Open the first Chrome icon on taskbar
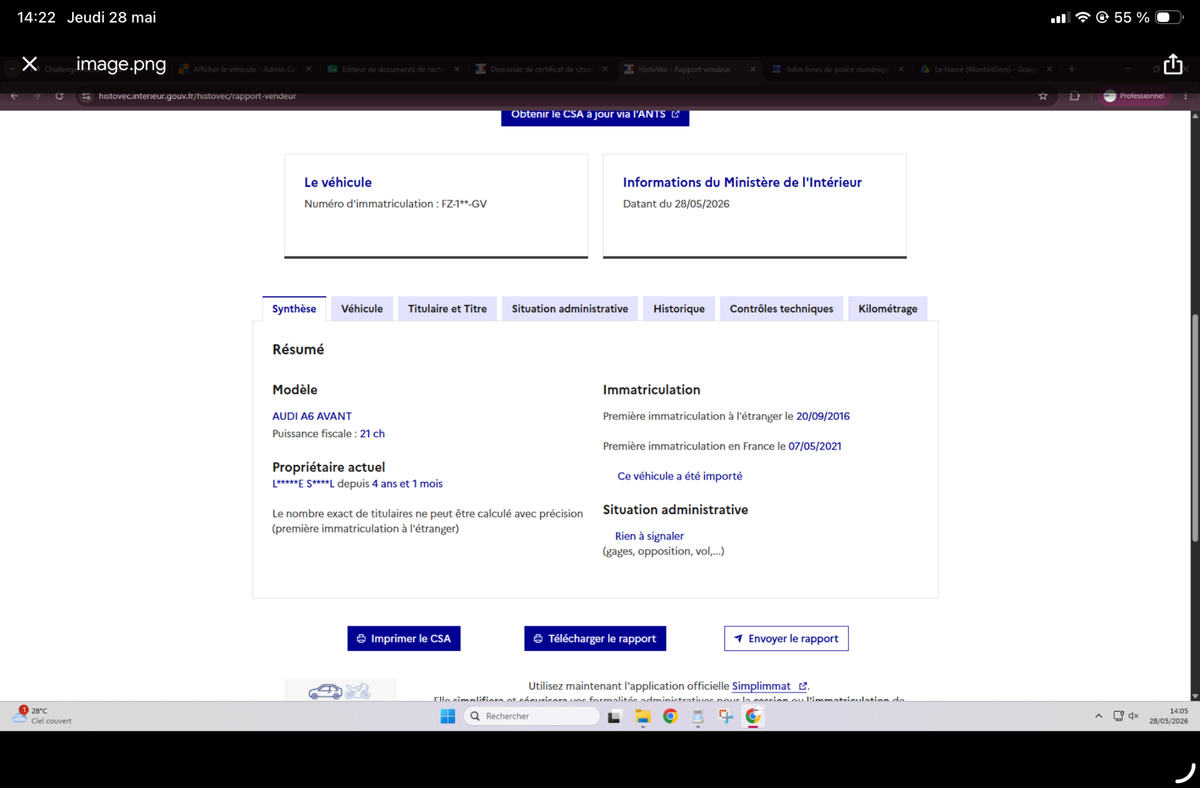Viewport: 1200px width, 788px height. pos(670,716)
